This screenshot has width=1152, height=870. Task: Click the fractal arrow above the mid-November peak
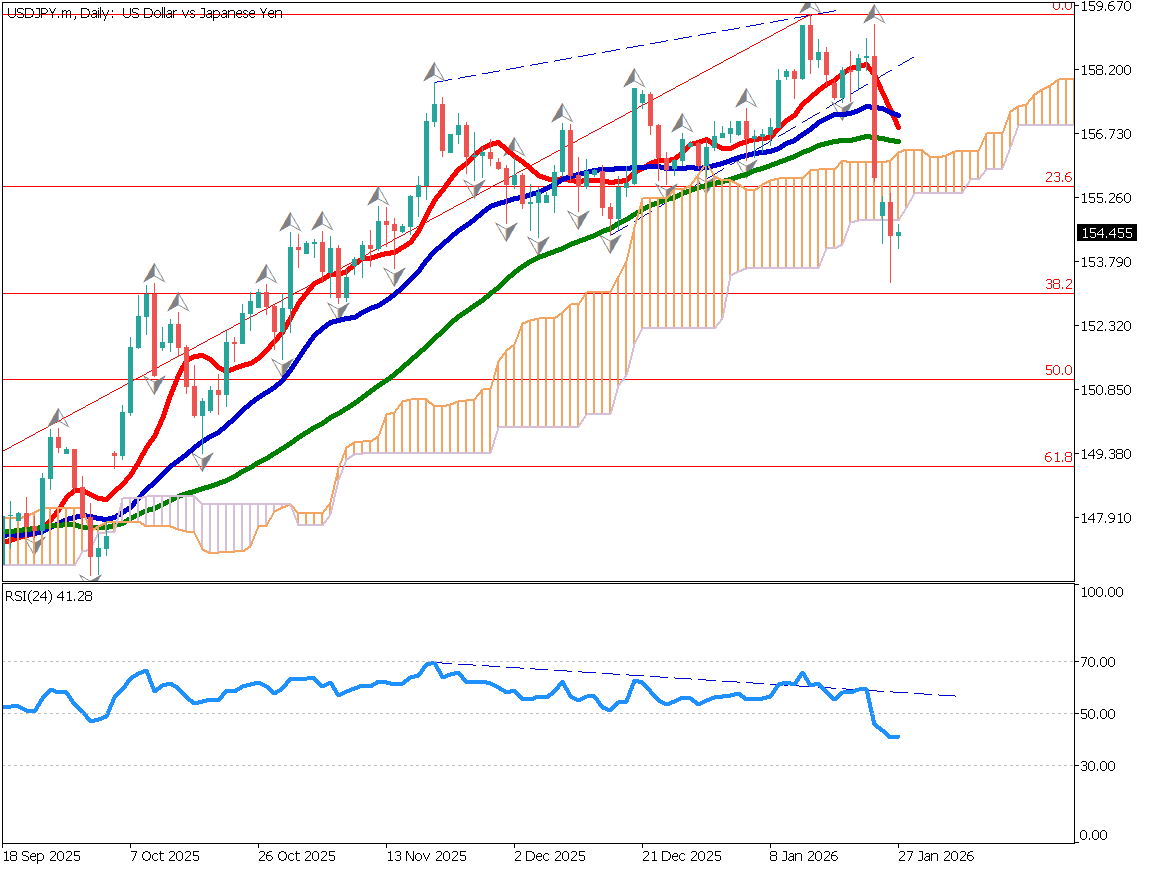click(x=434, y=72)
